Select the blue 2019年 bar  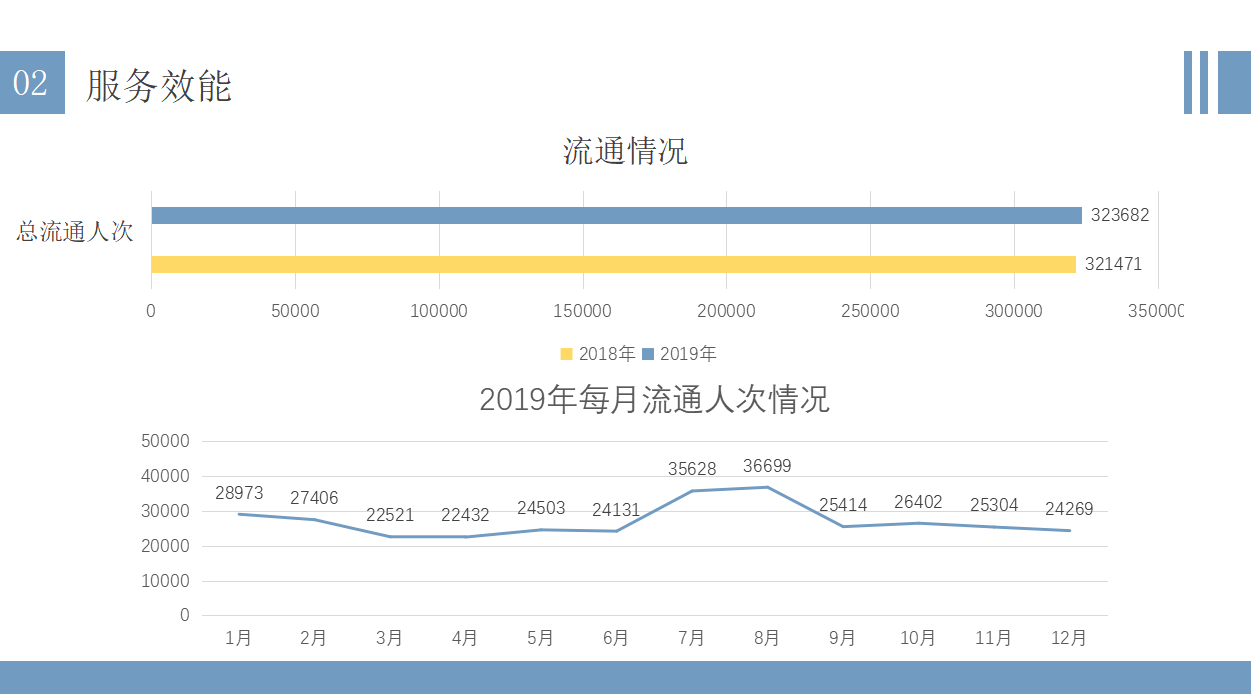[x=617, y=215]
